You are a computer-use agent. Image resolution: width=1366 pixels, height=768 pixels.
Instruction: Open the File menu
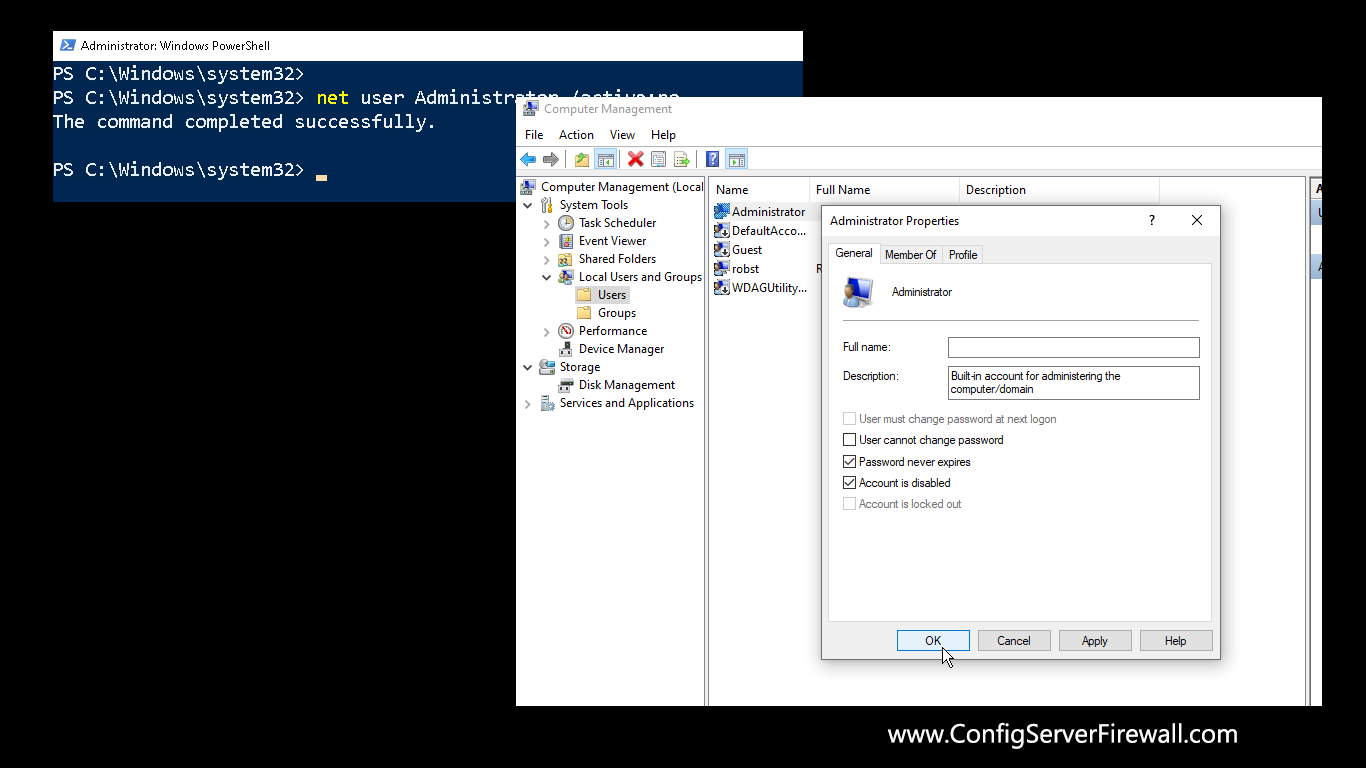[534, 135]
